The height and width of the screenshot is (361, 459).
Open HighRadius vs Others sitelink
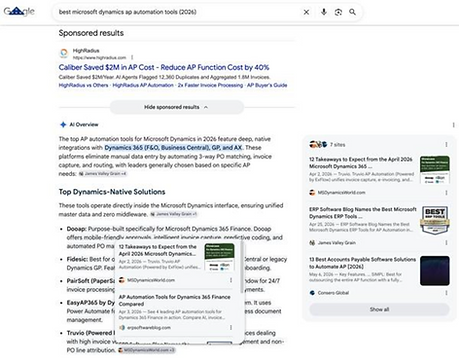pyautogui.click(x=83, y=85)
